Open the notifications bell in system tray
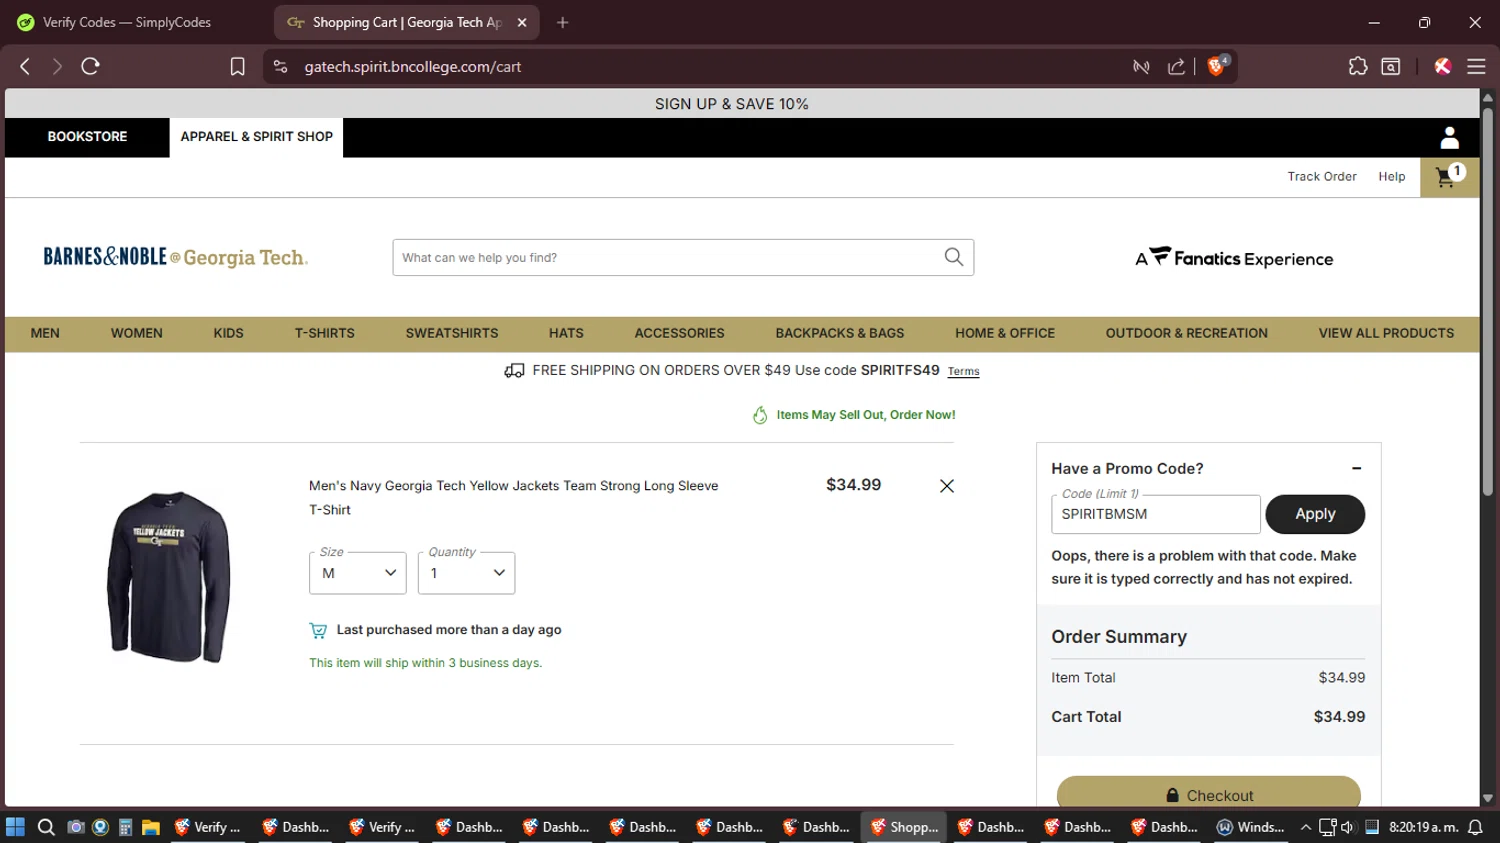This screenshot has width=1500, height=843. point(1475,827)
